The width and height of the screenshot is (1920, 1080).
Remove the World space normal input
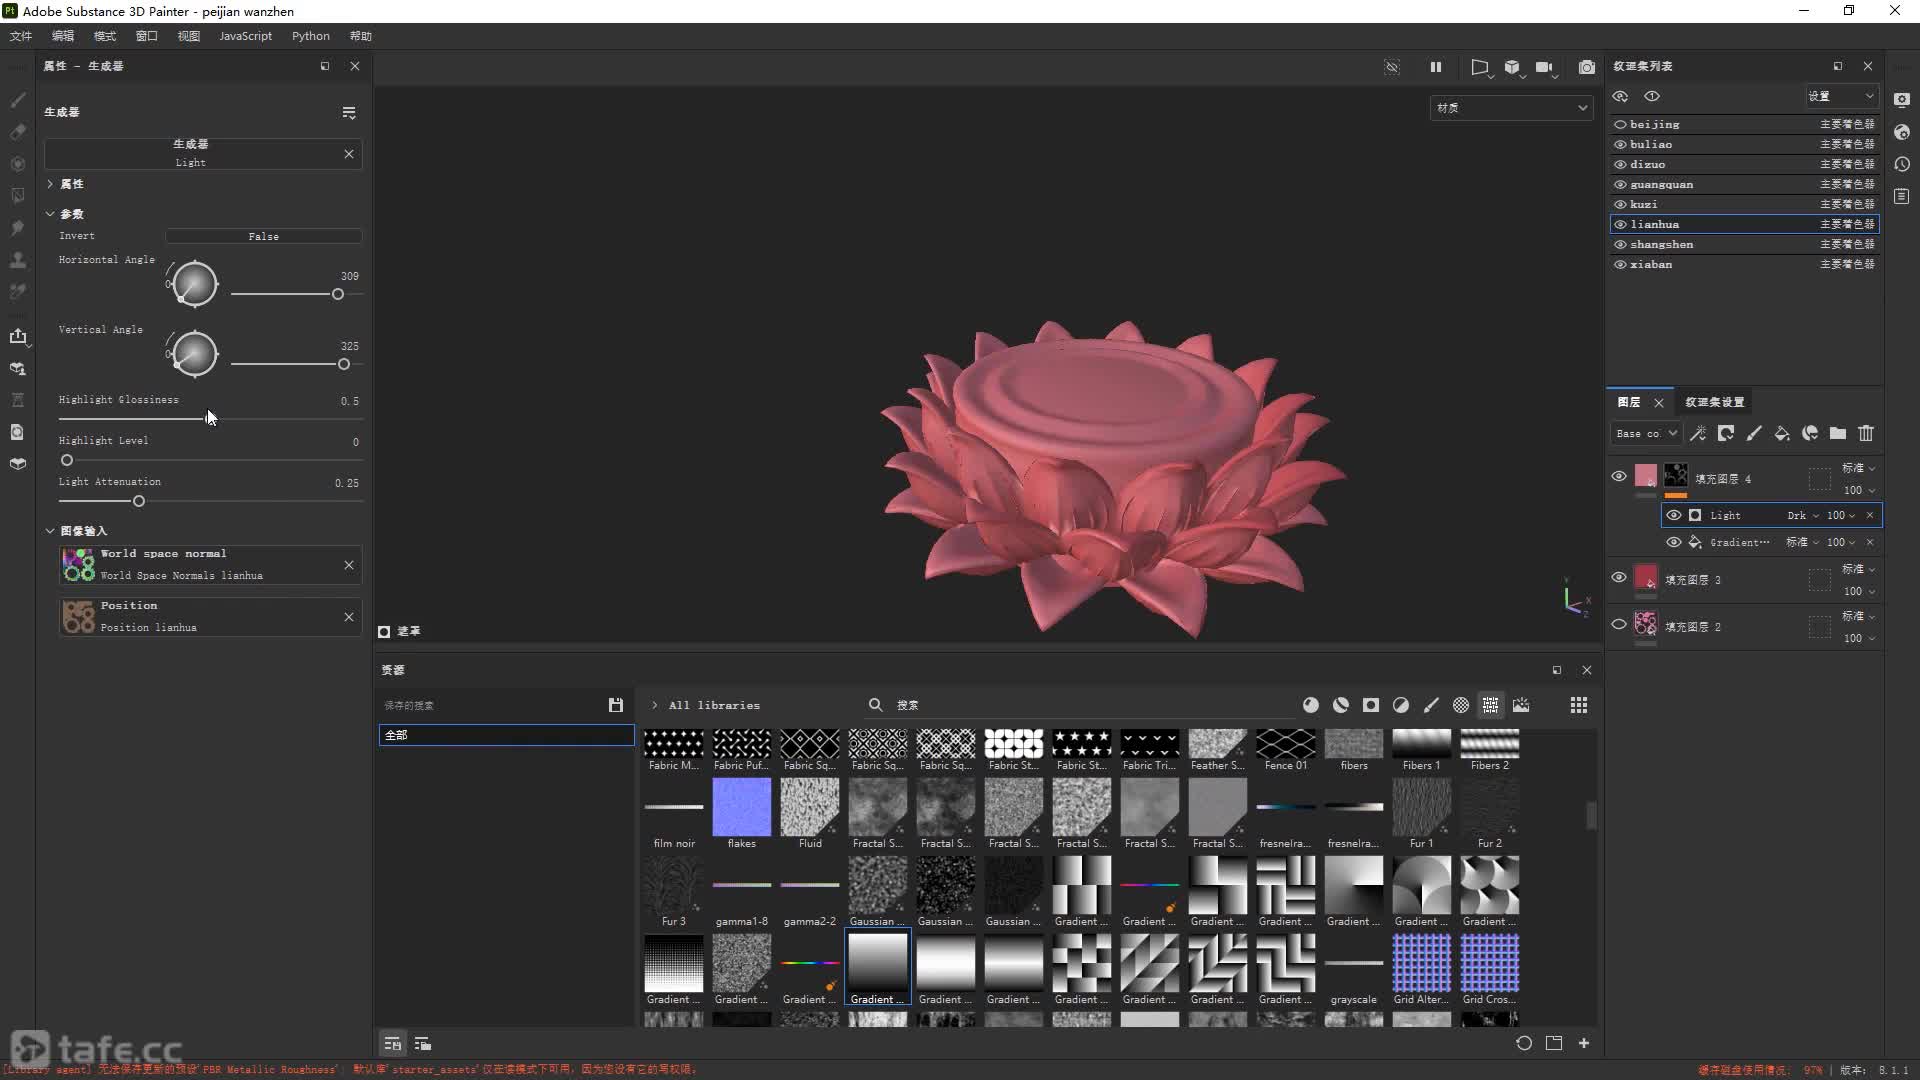point(349,565)
